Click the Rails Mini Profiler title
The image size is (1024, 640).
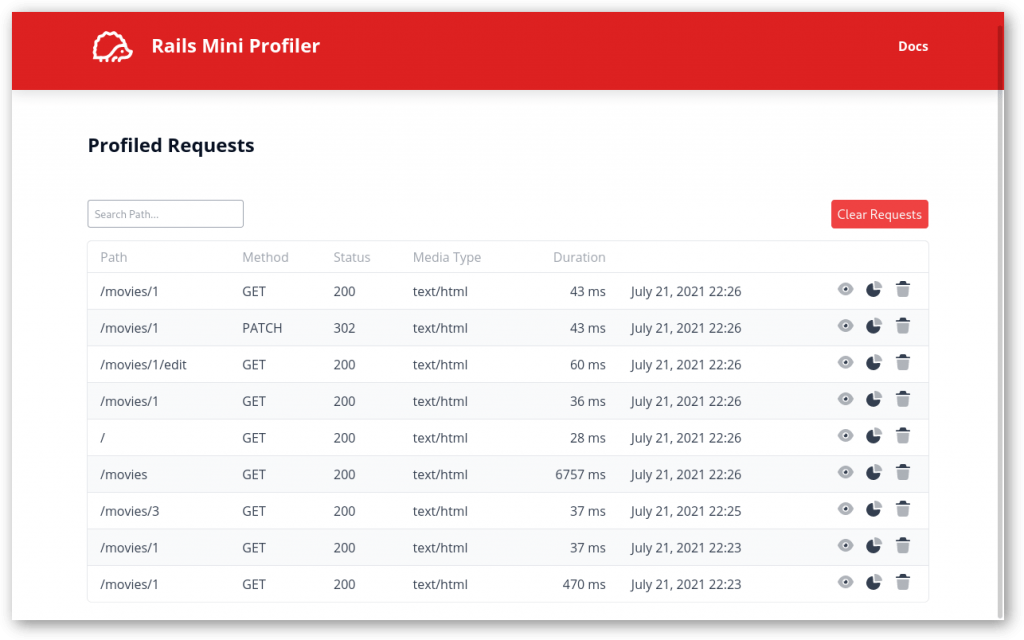coord(236,46)
